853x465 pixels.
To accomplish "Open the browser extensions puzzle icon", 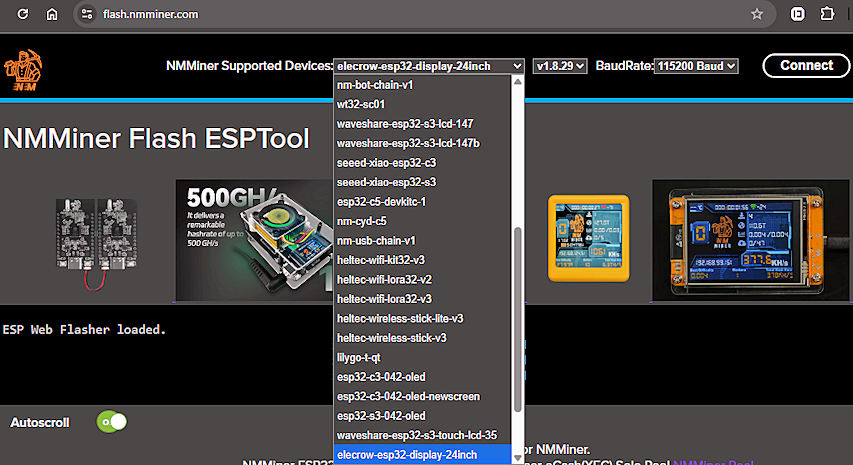I will click(827, 14).
